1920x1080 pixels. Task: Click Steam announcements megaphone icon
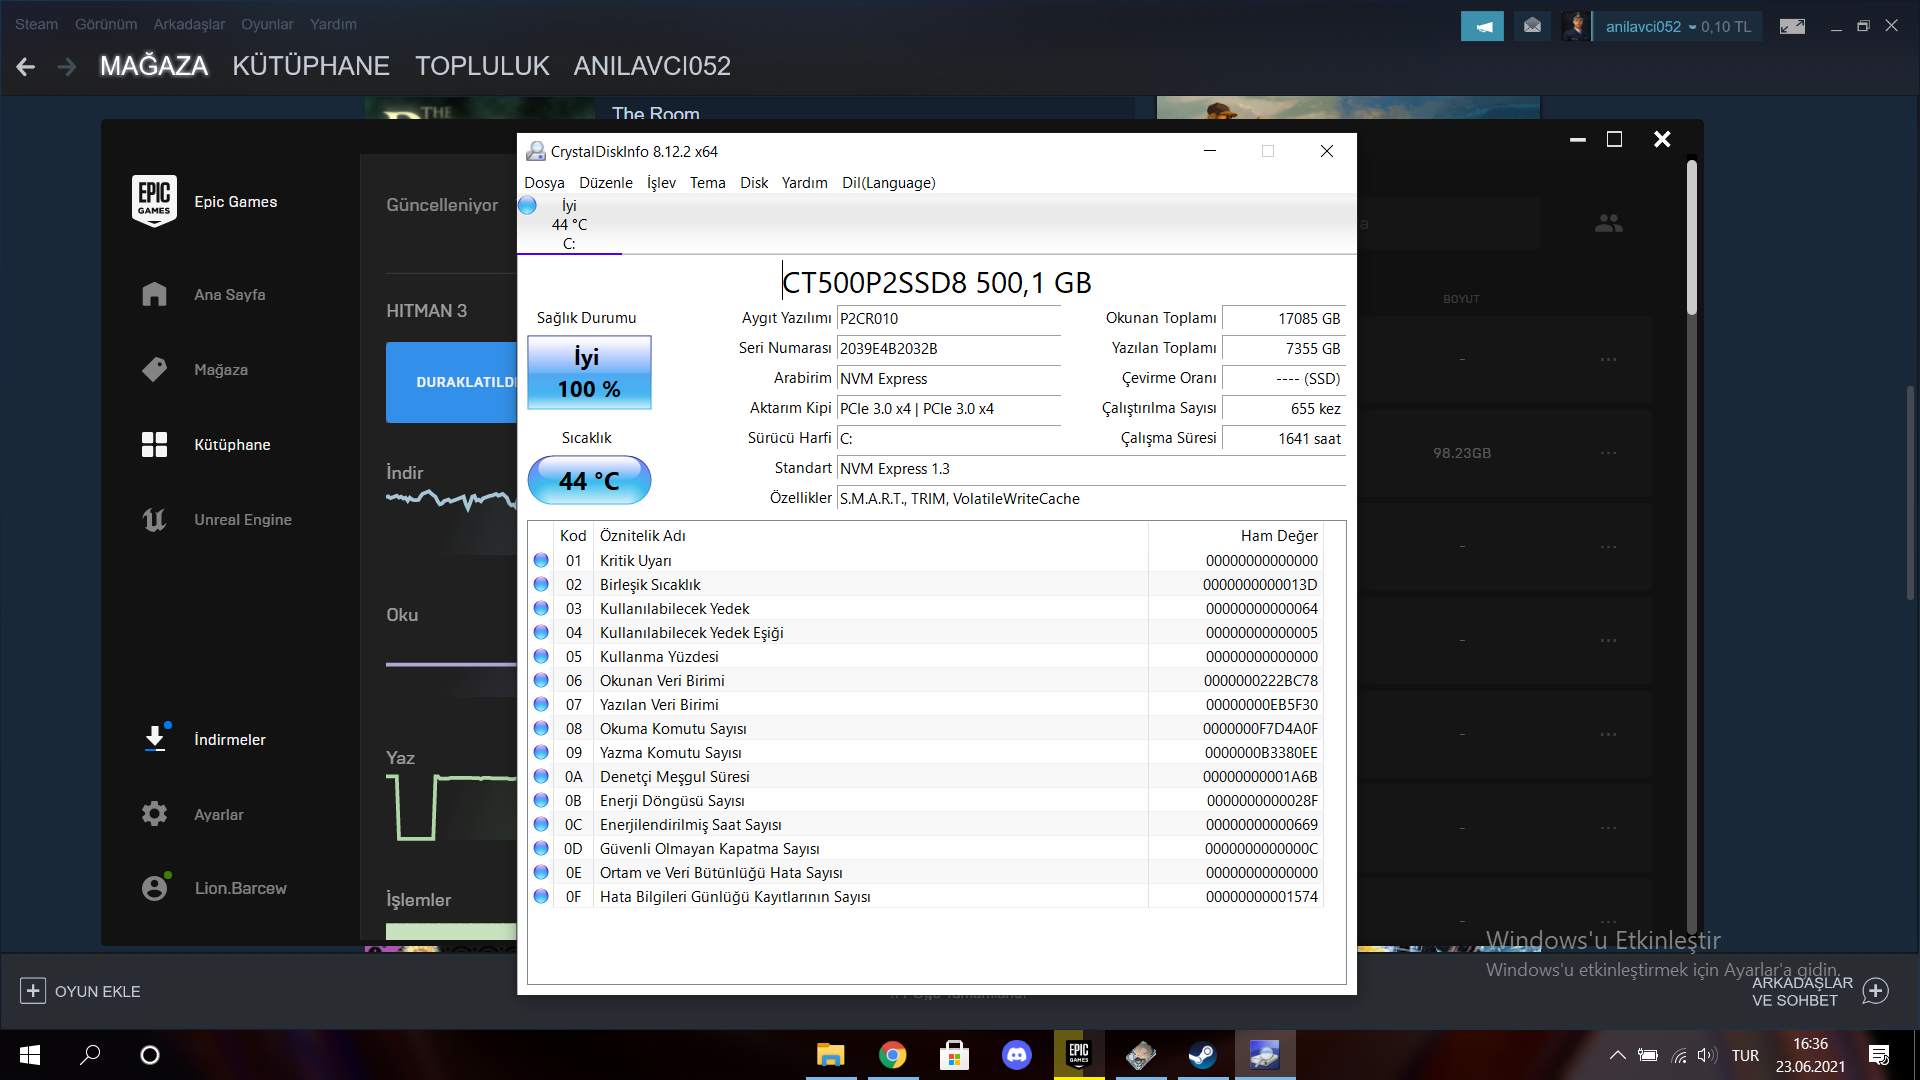[x=1482, y=26]
